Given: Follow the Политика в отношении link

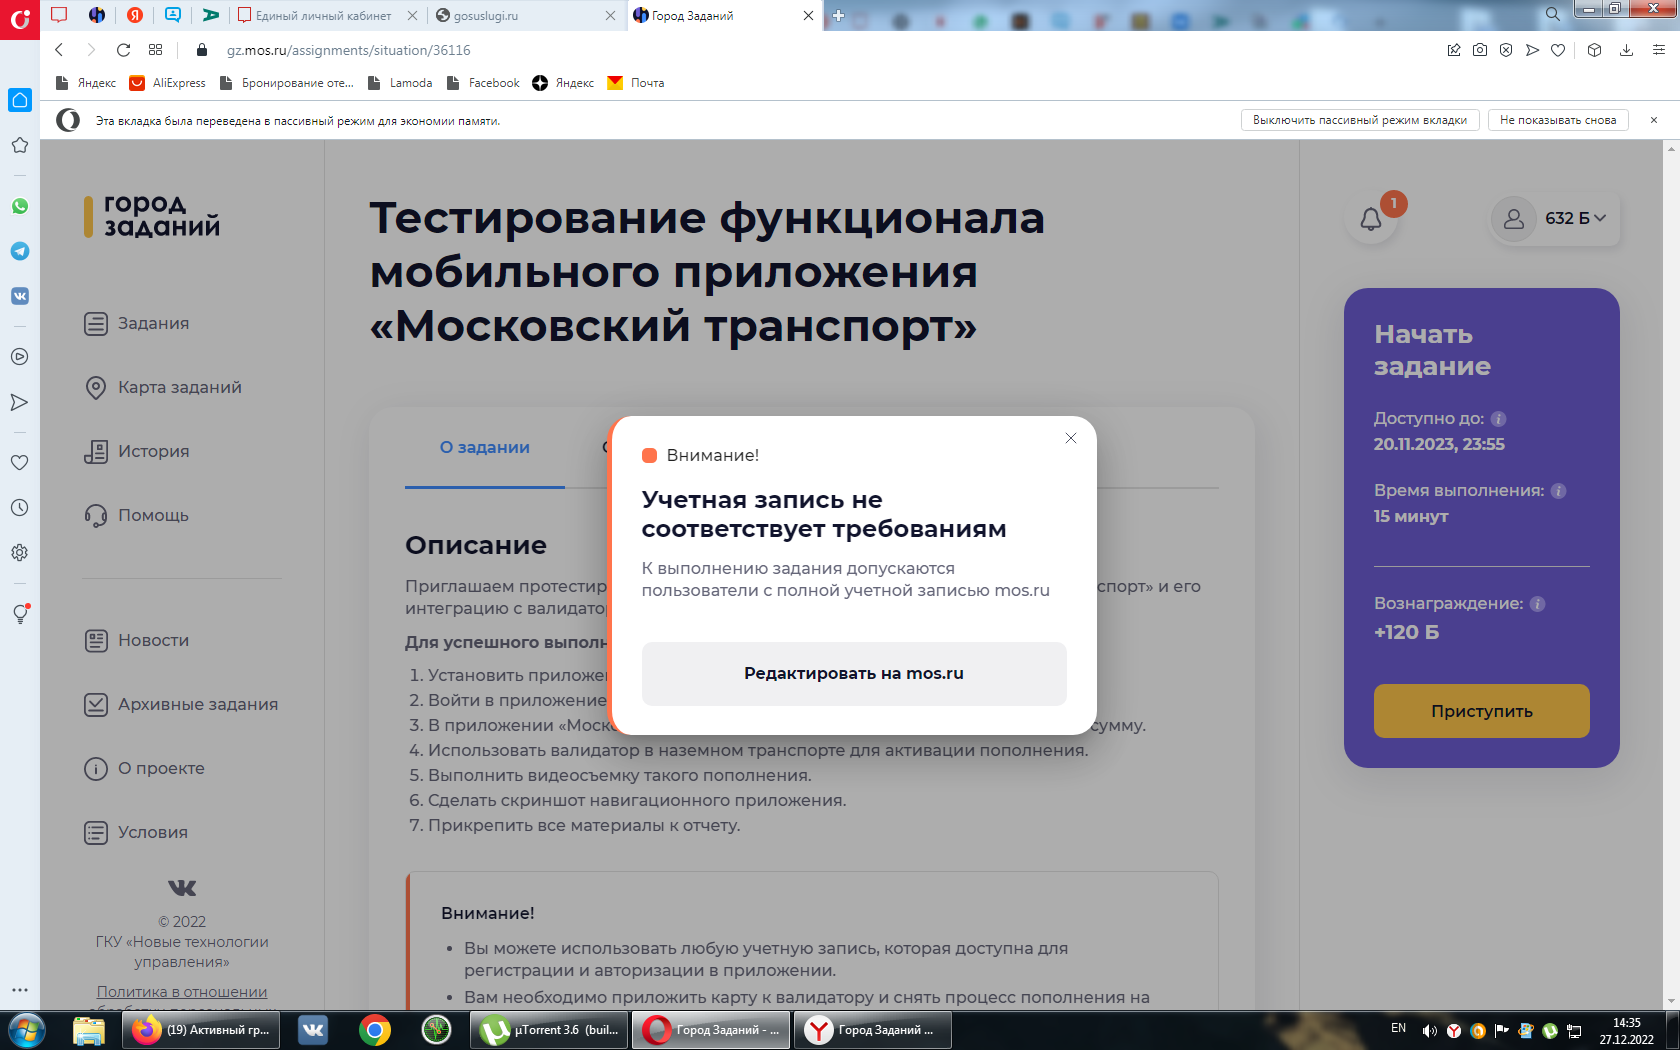Looking at the screenshot, I should [x=182, y=992].
